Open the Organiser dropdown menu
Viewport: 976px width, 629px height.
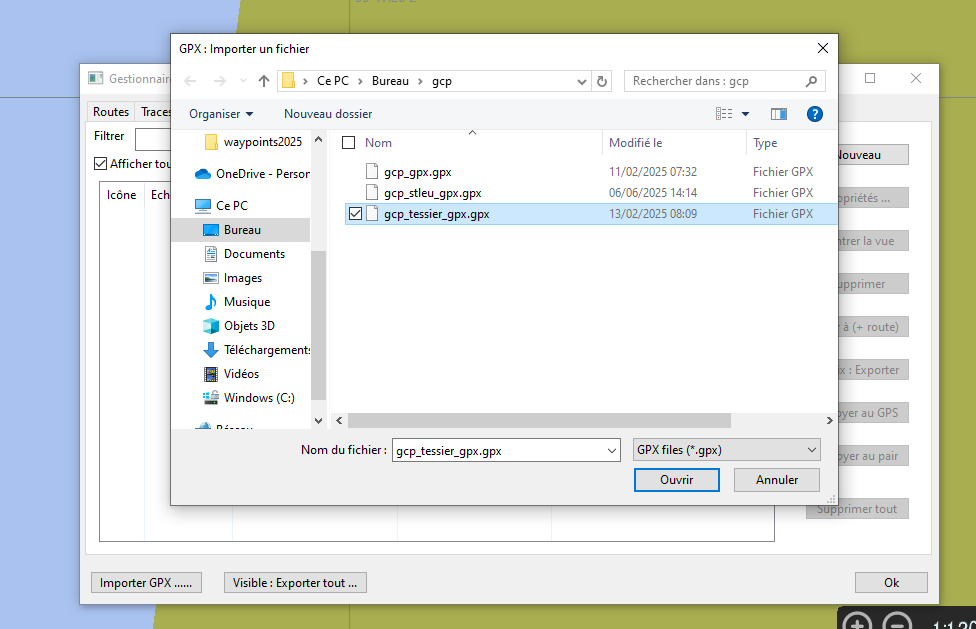[216, 114]
